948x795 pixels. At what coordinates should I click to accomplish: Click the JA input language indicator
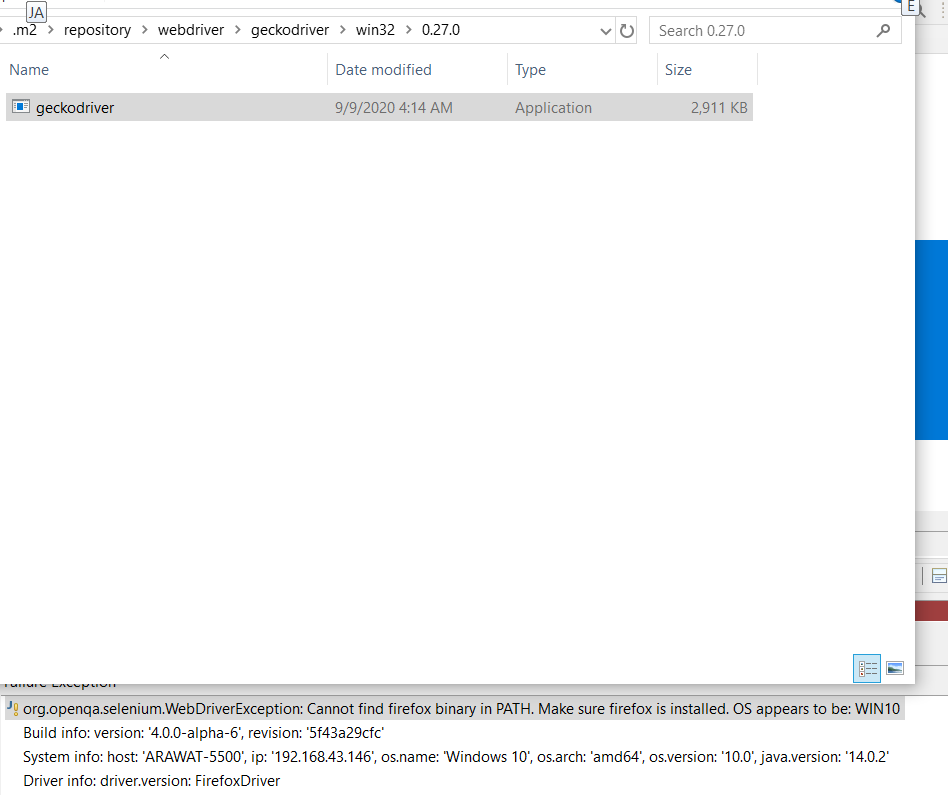pos(36,12)
